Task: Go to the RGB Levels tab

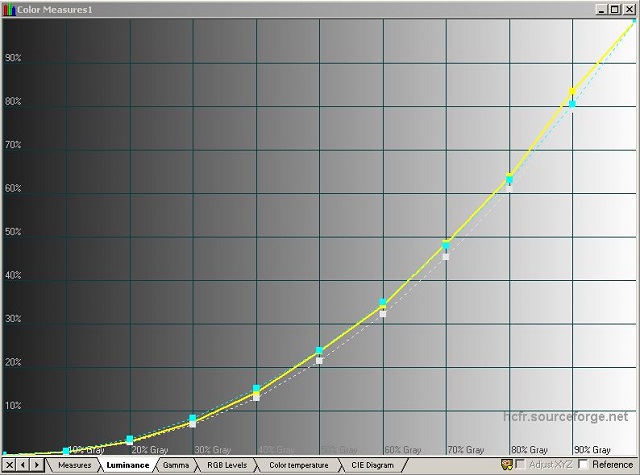Action: (x=227, y=465)
